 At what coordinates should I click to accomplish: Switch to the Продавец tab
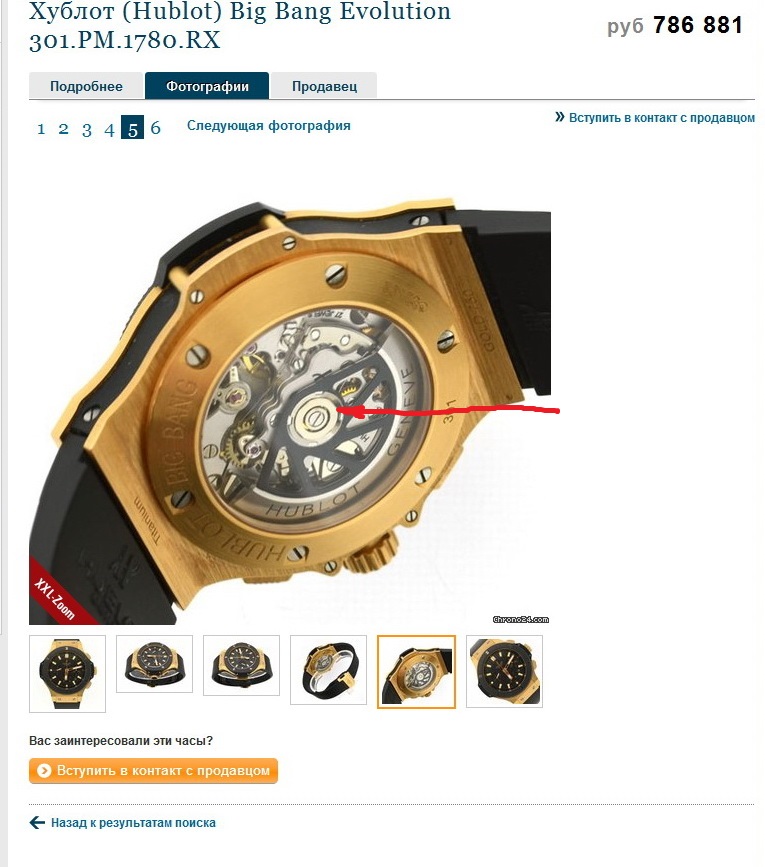[x=324, y=86]
